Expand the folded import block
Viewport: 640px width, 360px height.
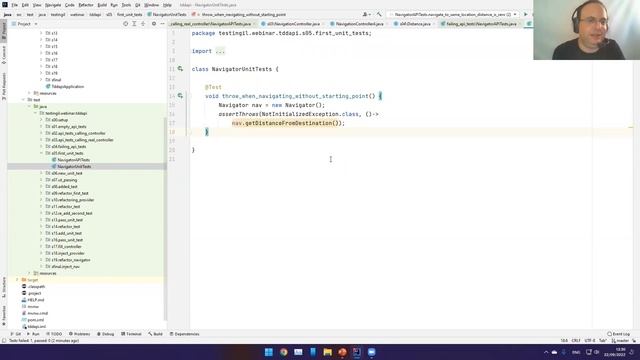click(x=220, y=51)
